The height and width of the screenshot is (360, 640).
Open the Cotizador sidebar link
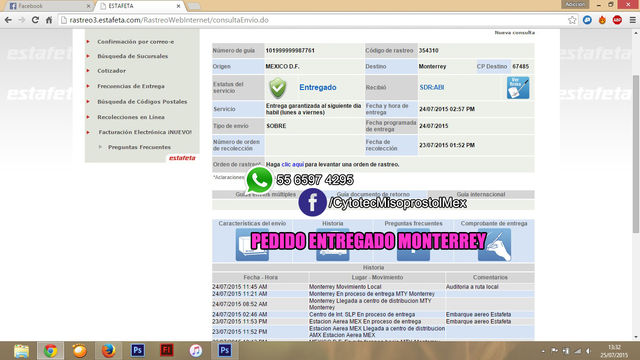pyautogui.click(x=111, y=71)
